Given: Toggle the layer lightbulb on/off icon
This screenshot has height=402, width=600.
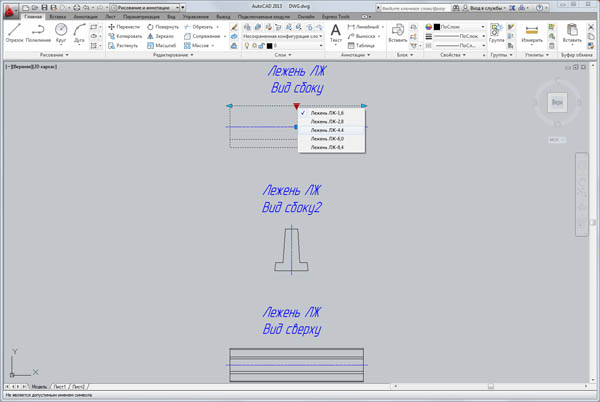Looking at the screenshot, I should pyautogui.click(x=247, y=46).
